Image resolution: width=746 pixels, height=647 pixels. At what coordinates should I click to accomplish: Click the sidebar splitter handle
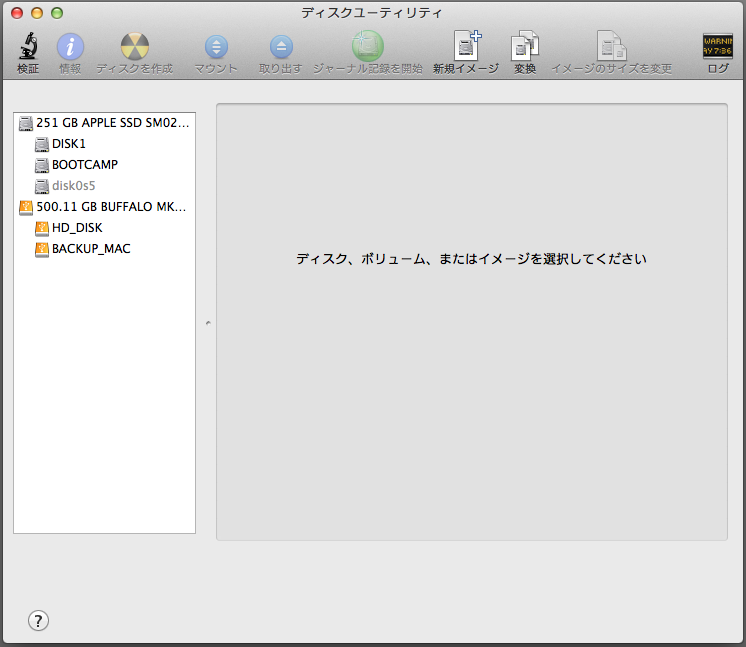click(x=208, y=323)
